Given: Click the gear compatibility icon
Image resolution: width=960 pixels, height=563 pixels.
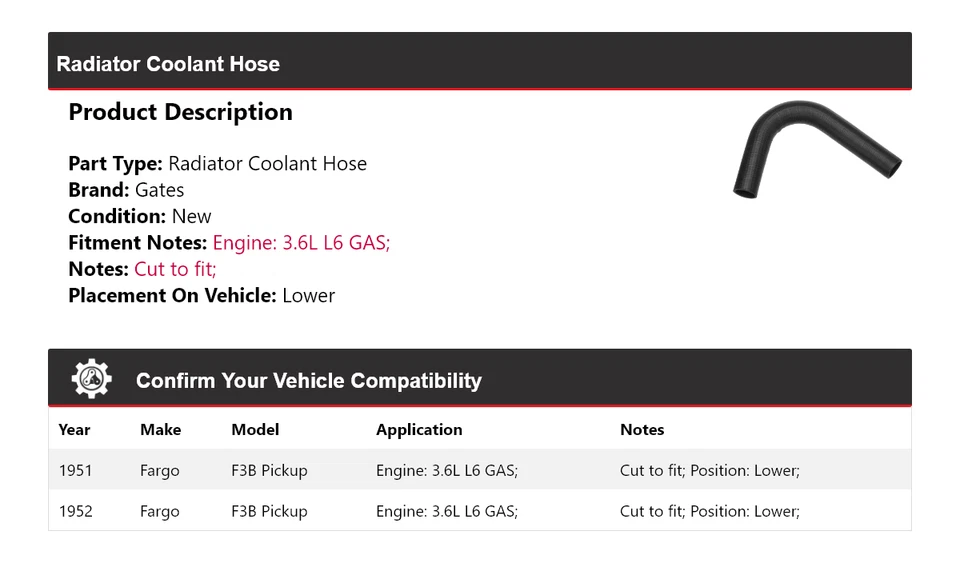Looking at the screenshot, I should pyautogui.click(x=92, y=379).
